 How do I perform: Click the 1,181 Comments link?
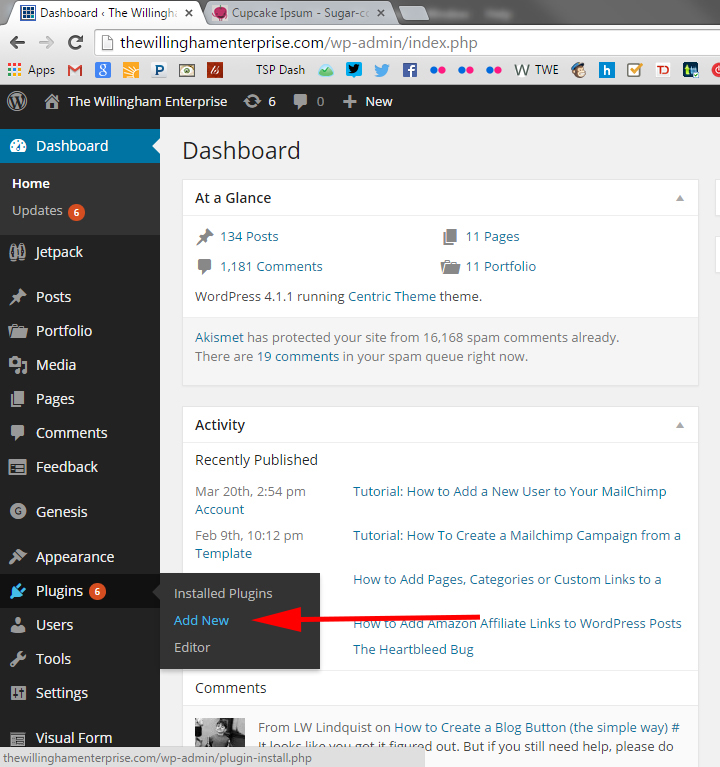coord(271,267)
